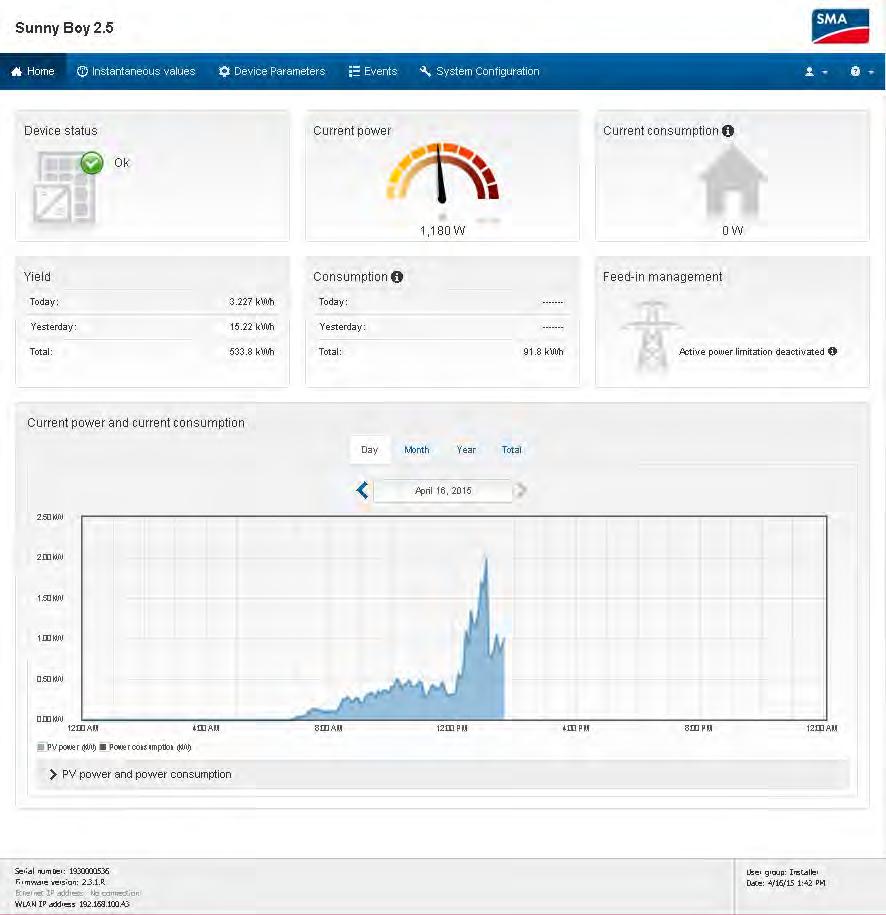Click the SMA logo

[x=840, y=26]
